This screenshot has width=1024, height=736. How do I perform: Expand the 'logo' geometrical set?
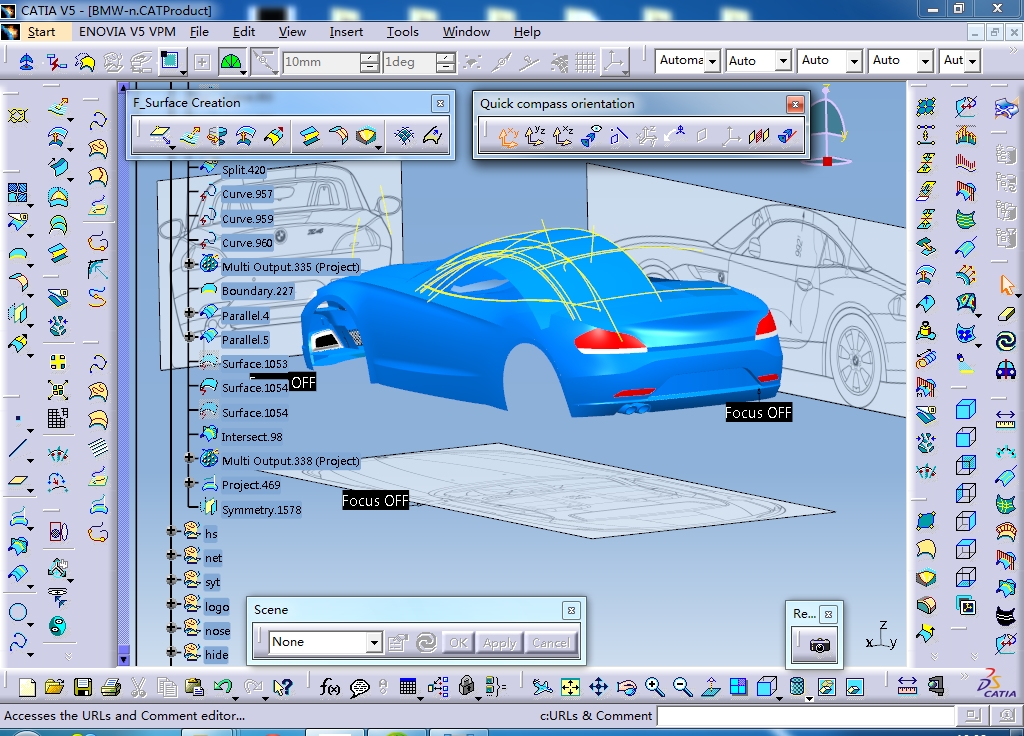(x=172, y=604)
